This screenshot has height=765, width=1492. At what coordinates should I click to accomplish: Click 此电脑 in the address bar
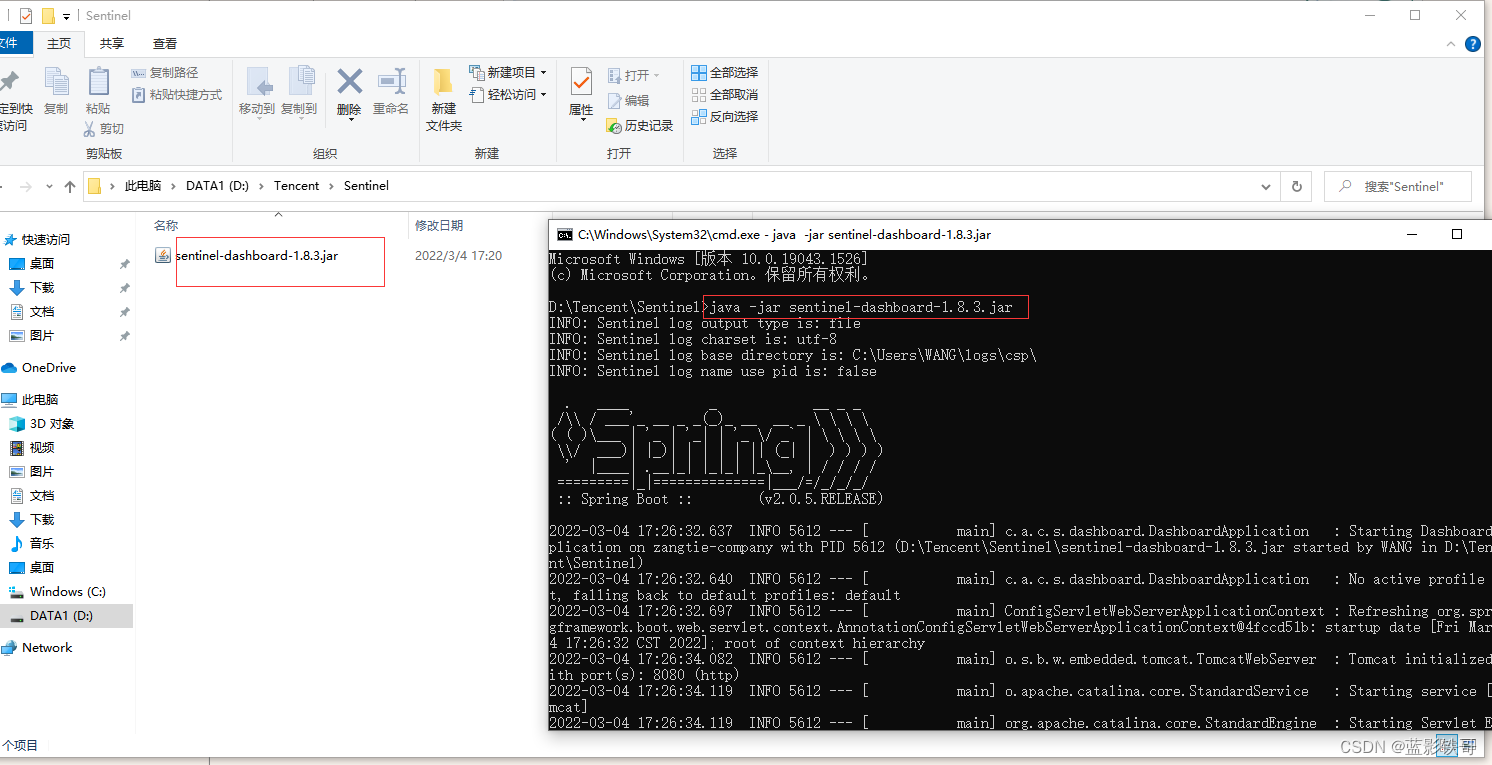[143, 186]
